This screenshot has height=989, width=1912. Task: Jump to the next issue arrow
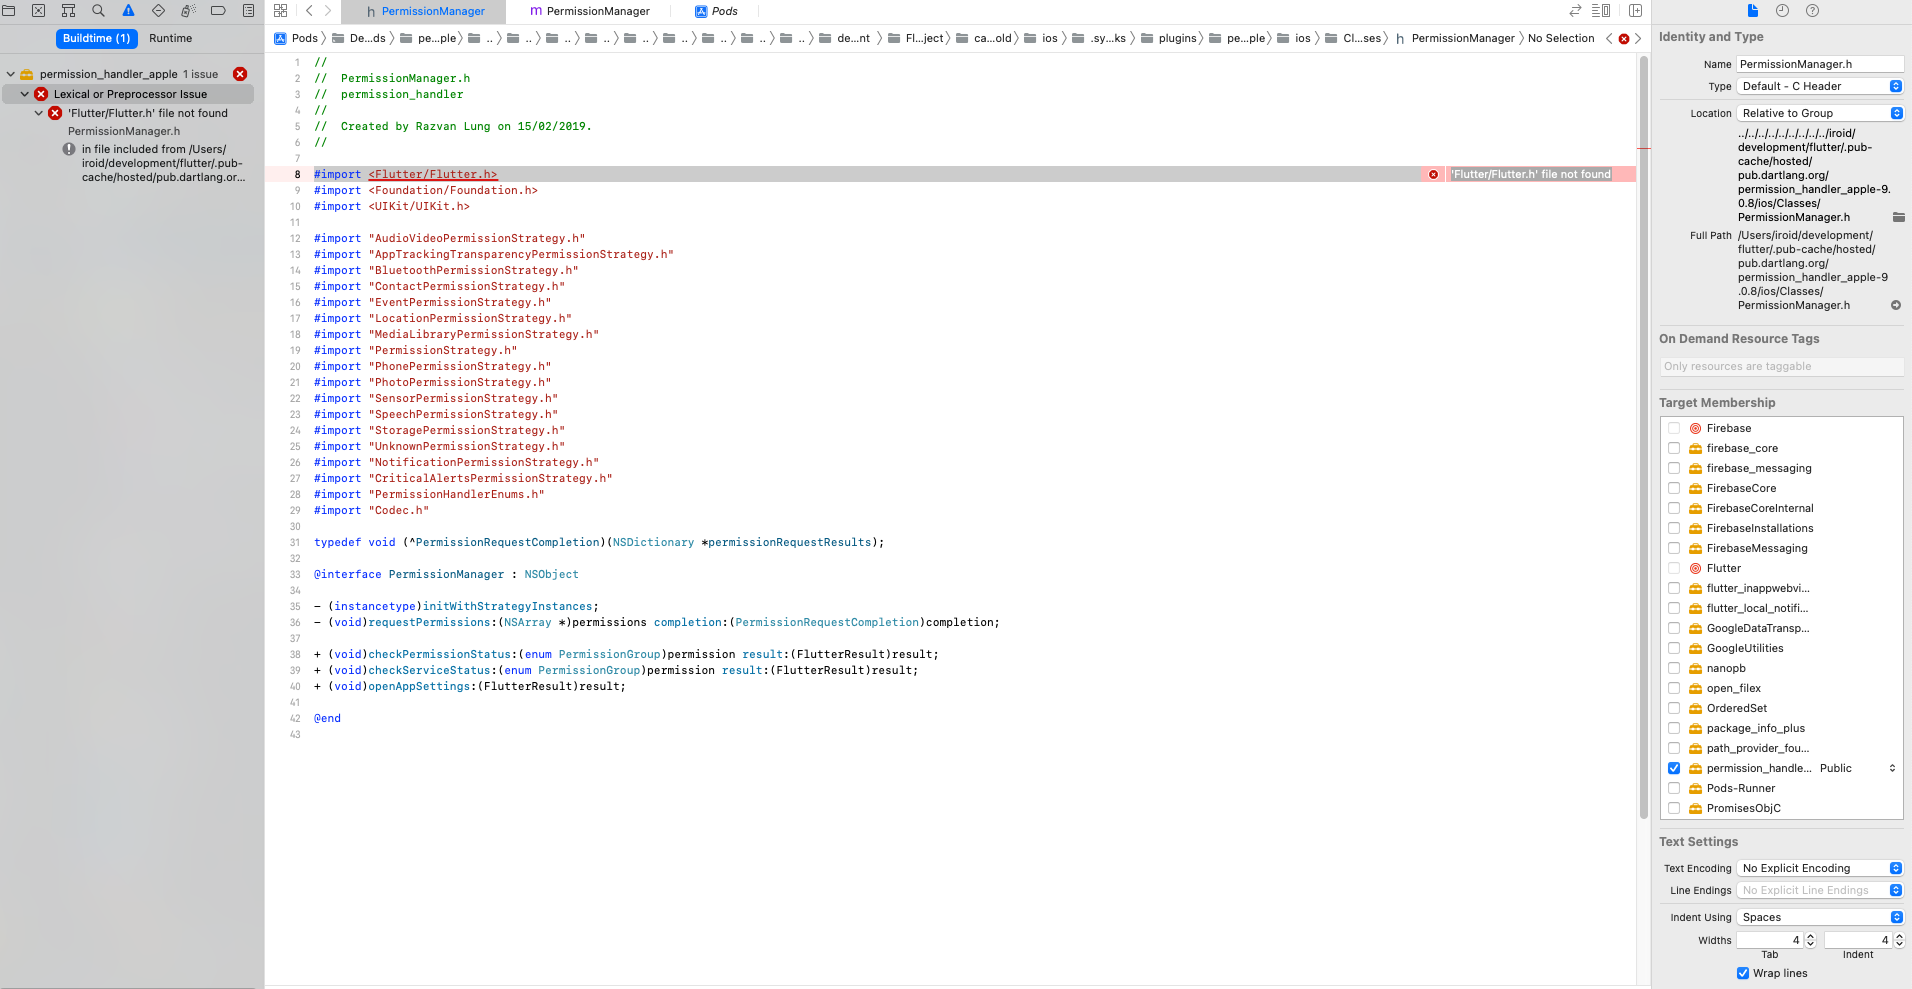point(1638,39)
